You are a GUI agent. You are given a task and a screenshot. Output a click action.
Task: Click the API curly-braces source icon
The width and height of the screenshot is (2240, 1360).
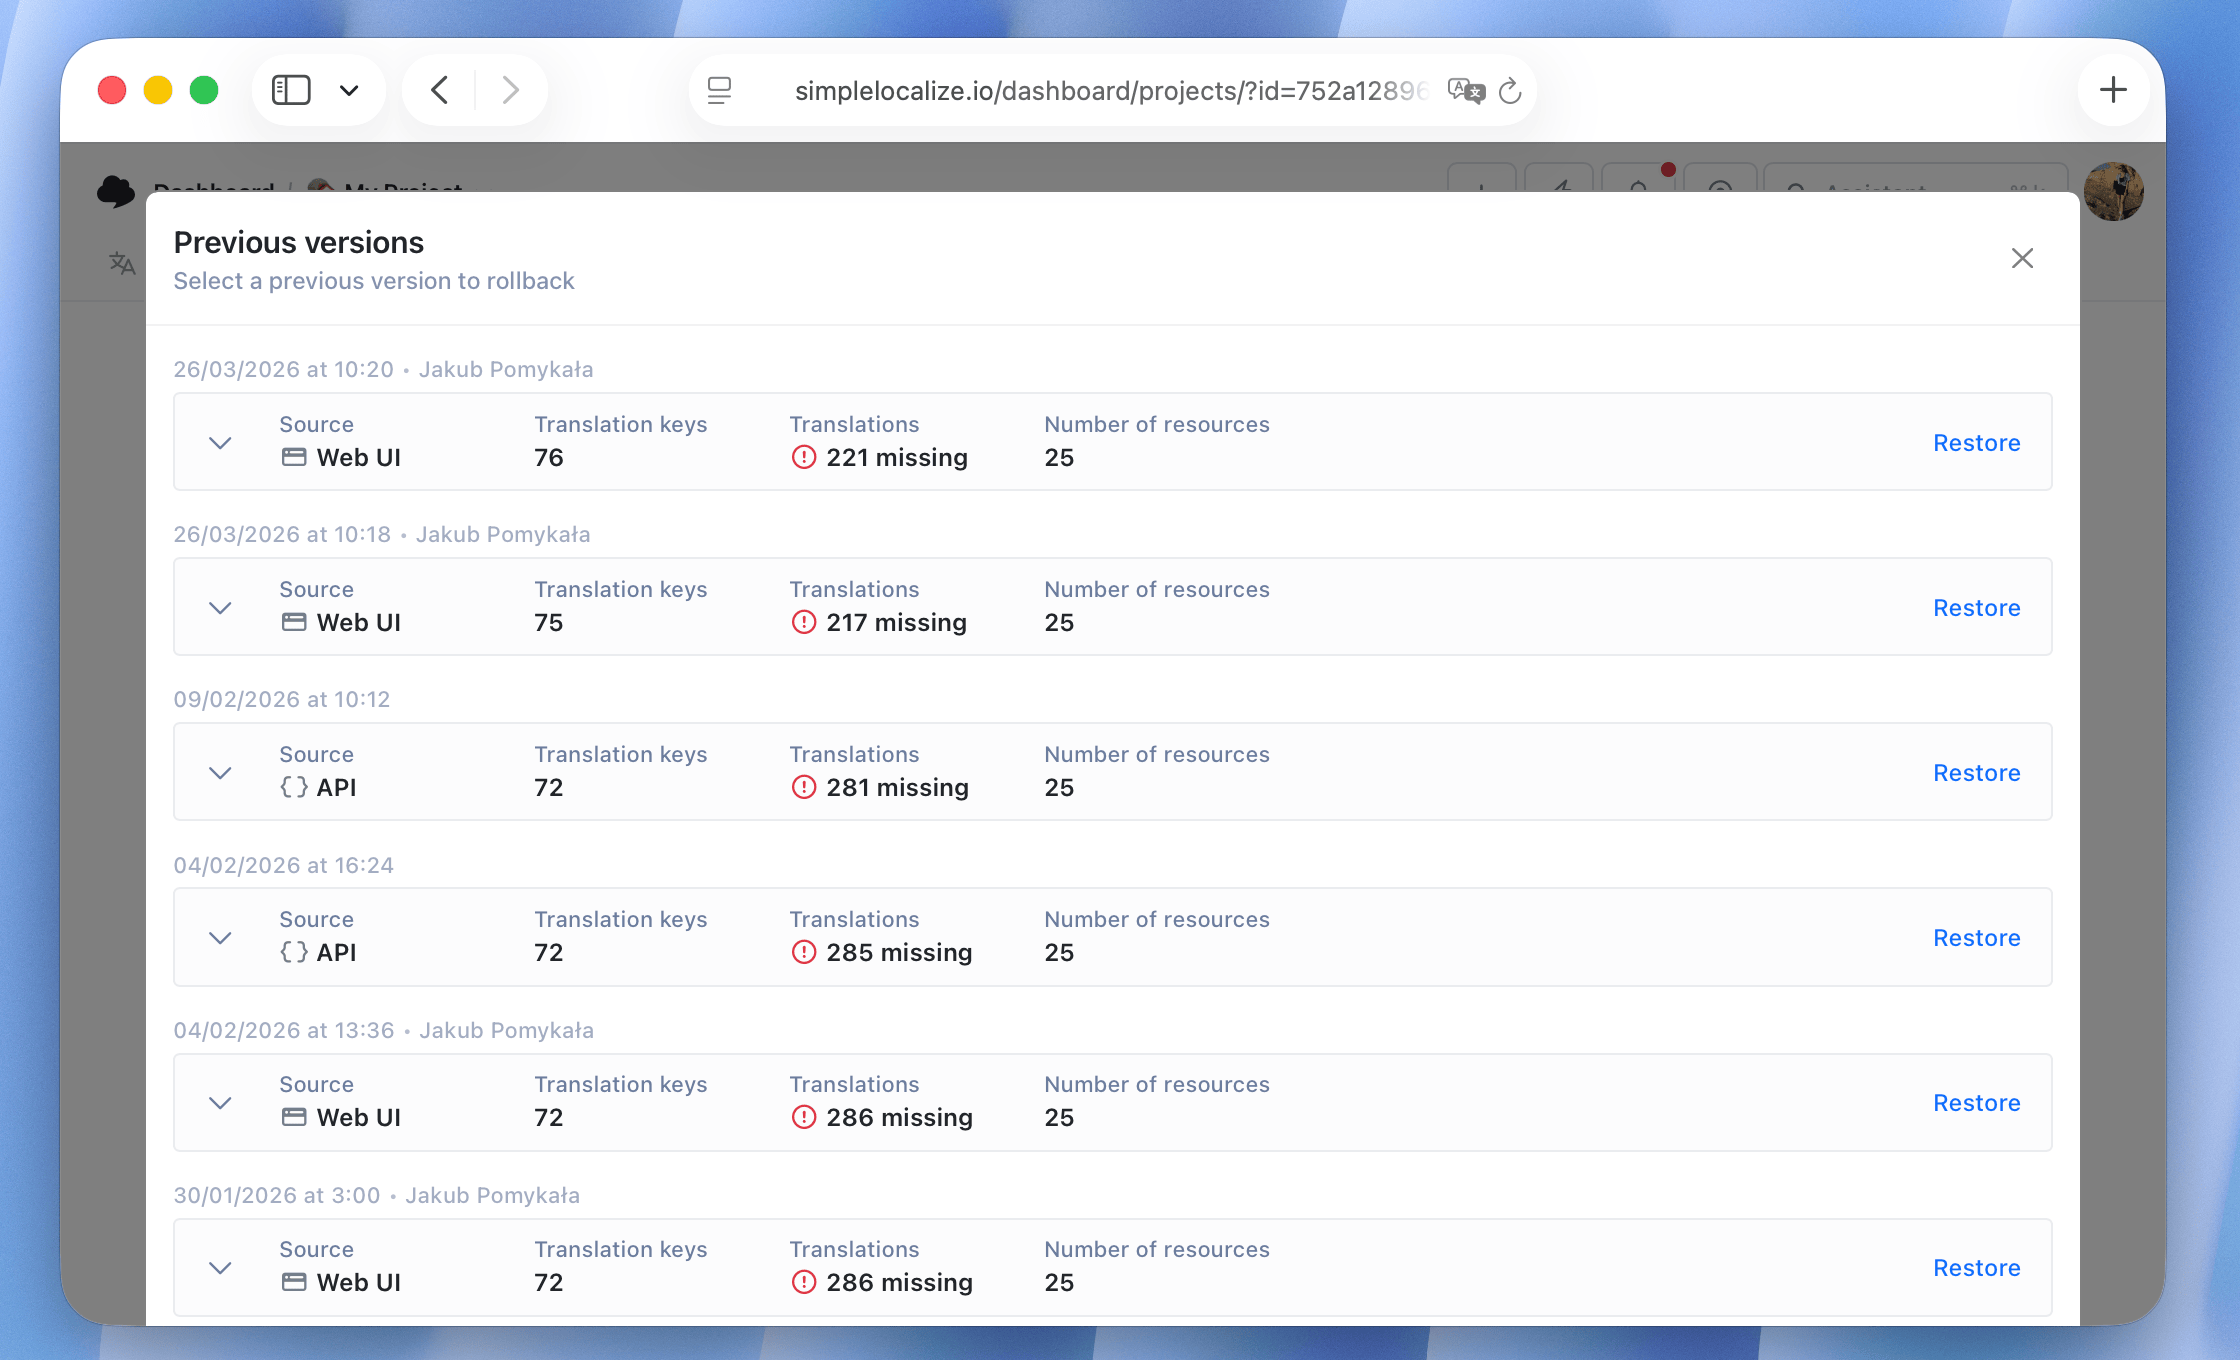point(293,786)
